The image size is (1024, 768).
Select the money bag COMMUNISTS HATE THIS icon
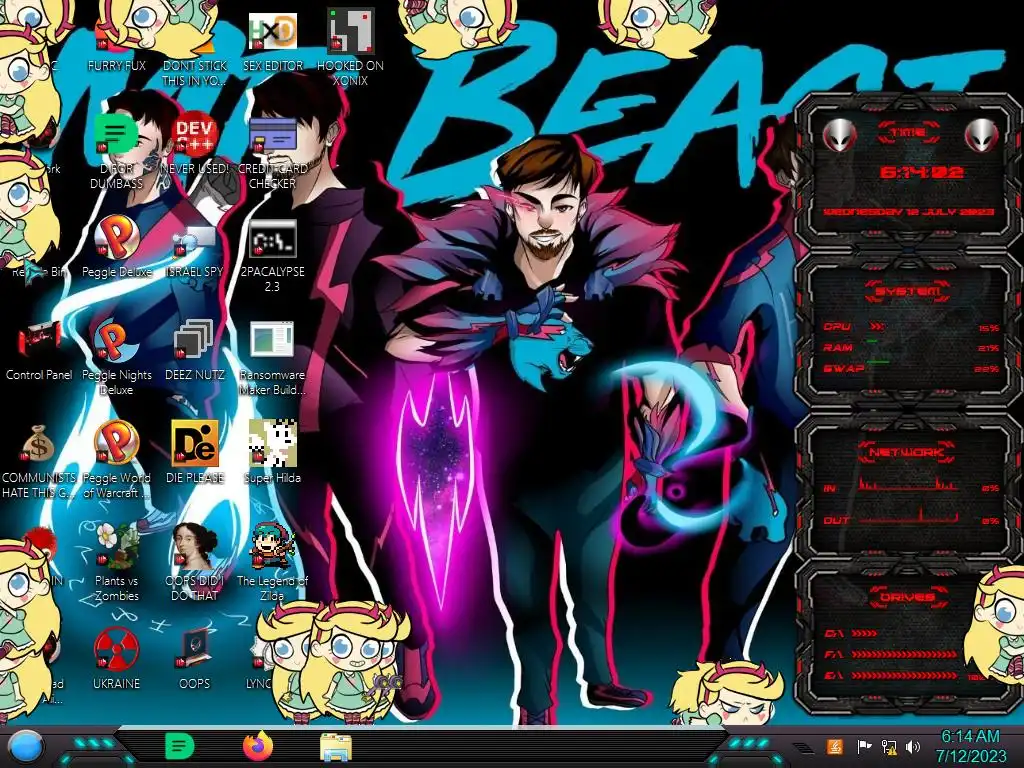(x=39, y=460)
